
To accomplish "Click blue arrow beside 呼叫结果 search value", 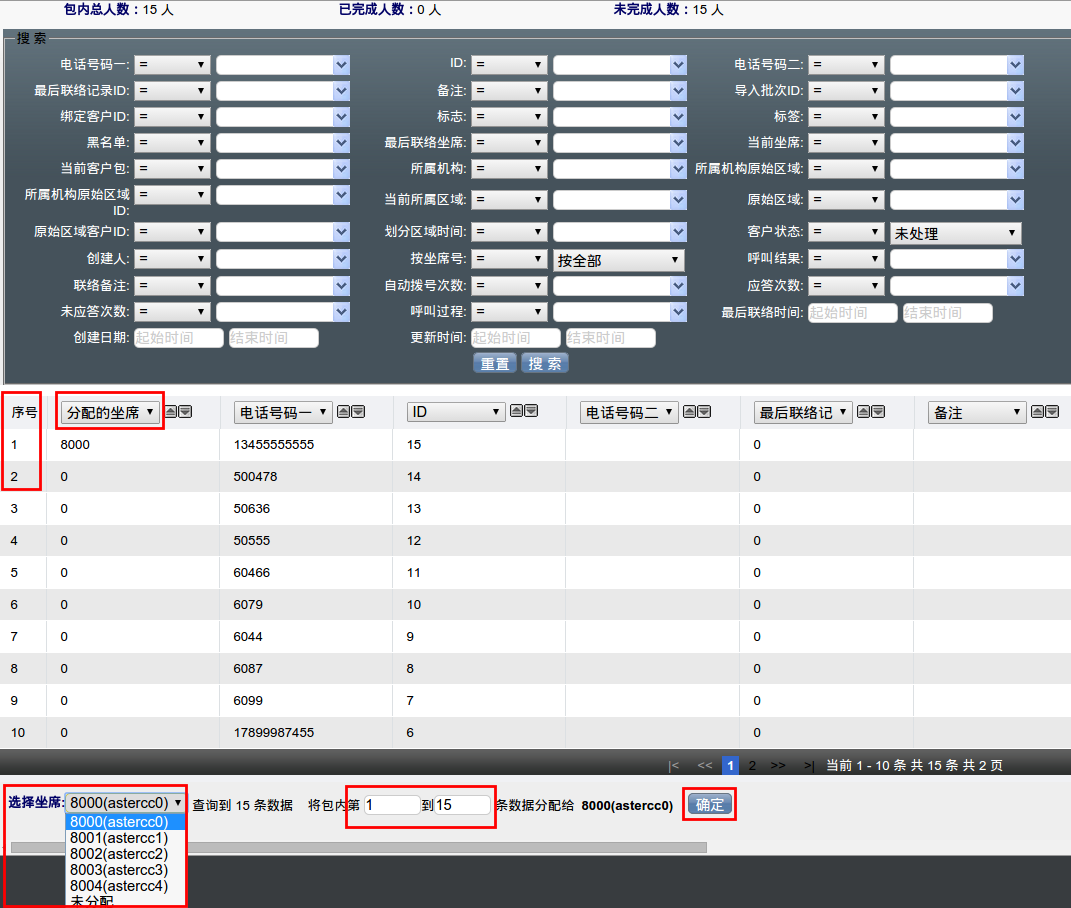I will pos(1016,260).
